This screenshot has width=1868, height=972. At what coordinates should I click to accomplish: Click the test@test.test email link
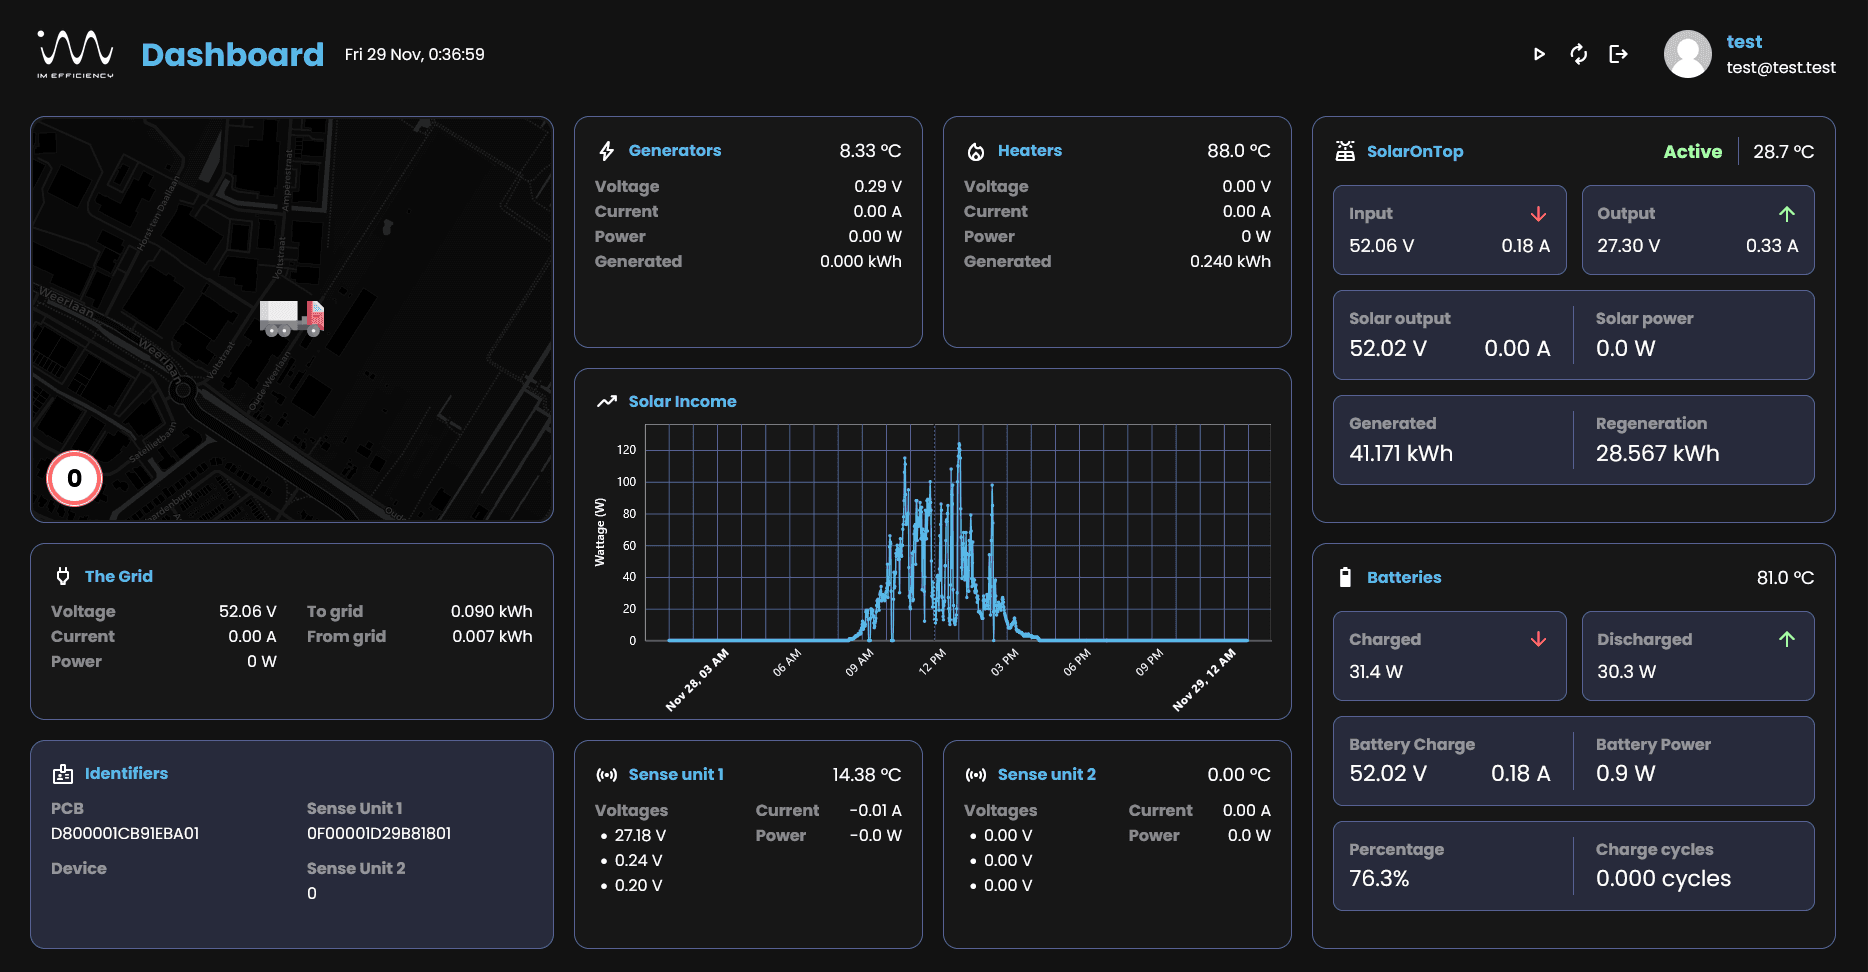click(x=1781, y=67)
